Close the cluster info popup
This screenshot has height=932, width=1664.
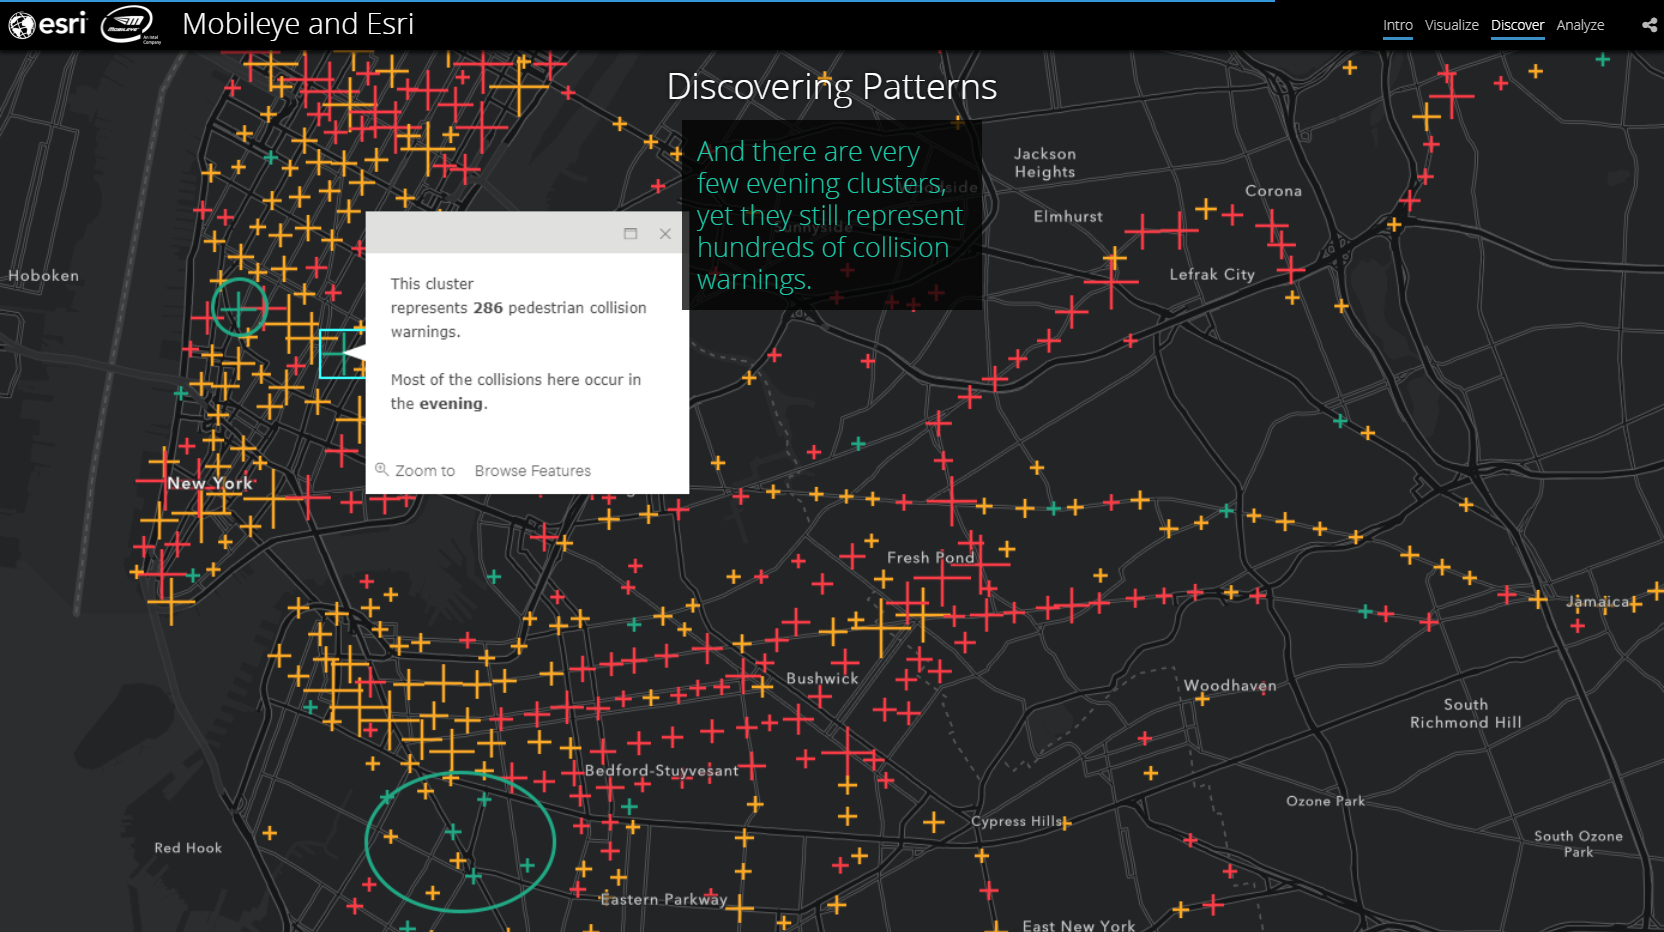(665, 233)
